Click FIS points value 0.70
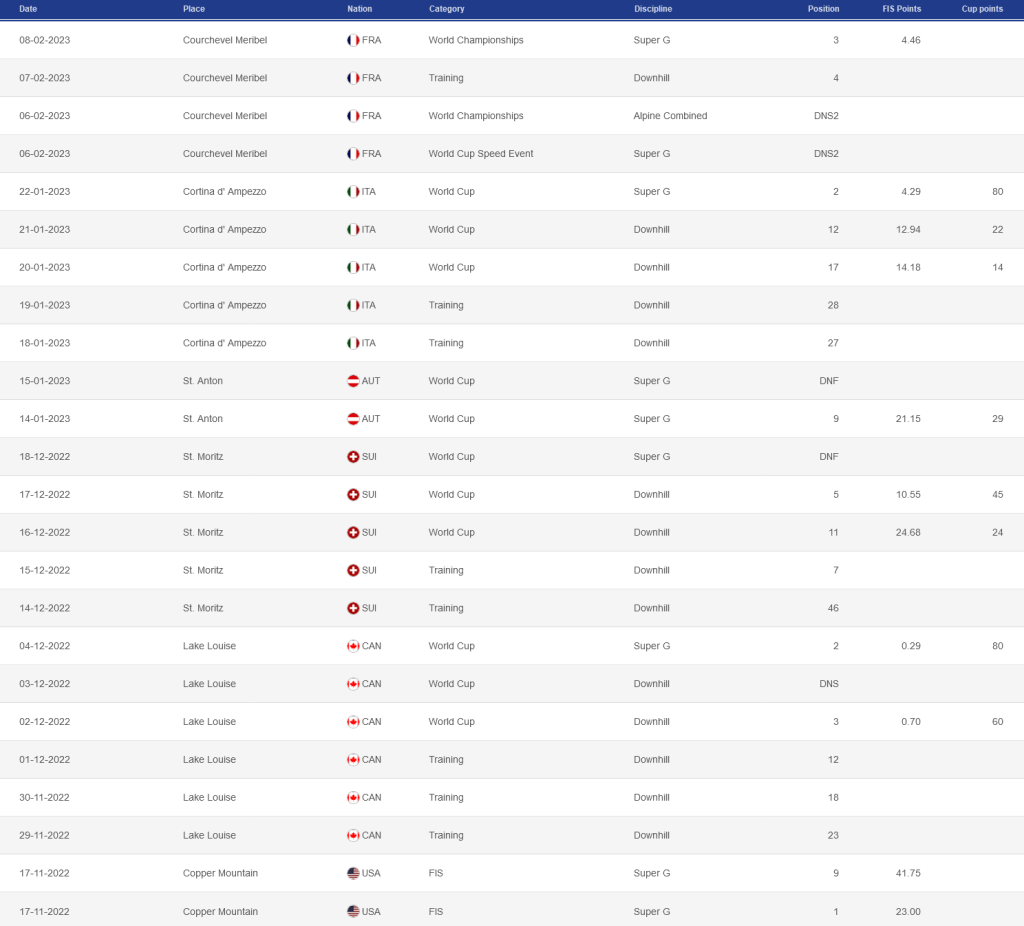 (910, 722)
